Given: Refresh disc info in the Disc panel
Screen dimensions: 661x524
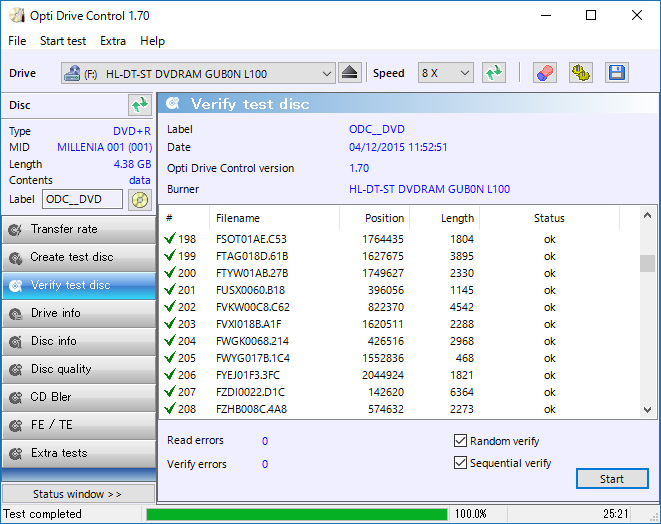Looking at the screenshot, I should pos(140,105).
